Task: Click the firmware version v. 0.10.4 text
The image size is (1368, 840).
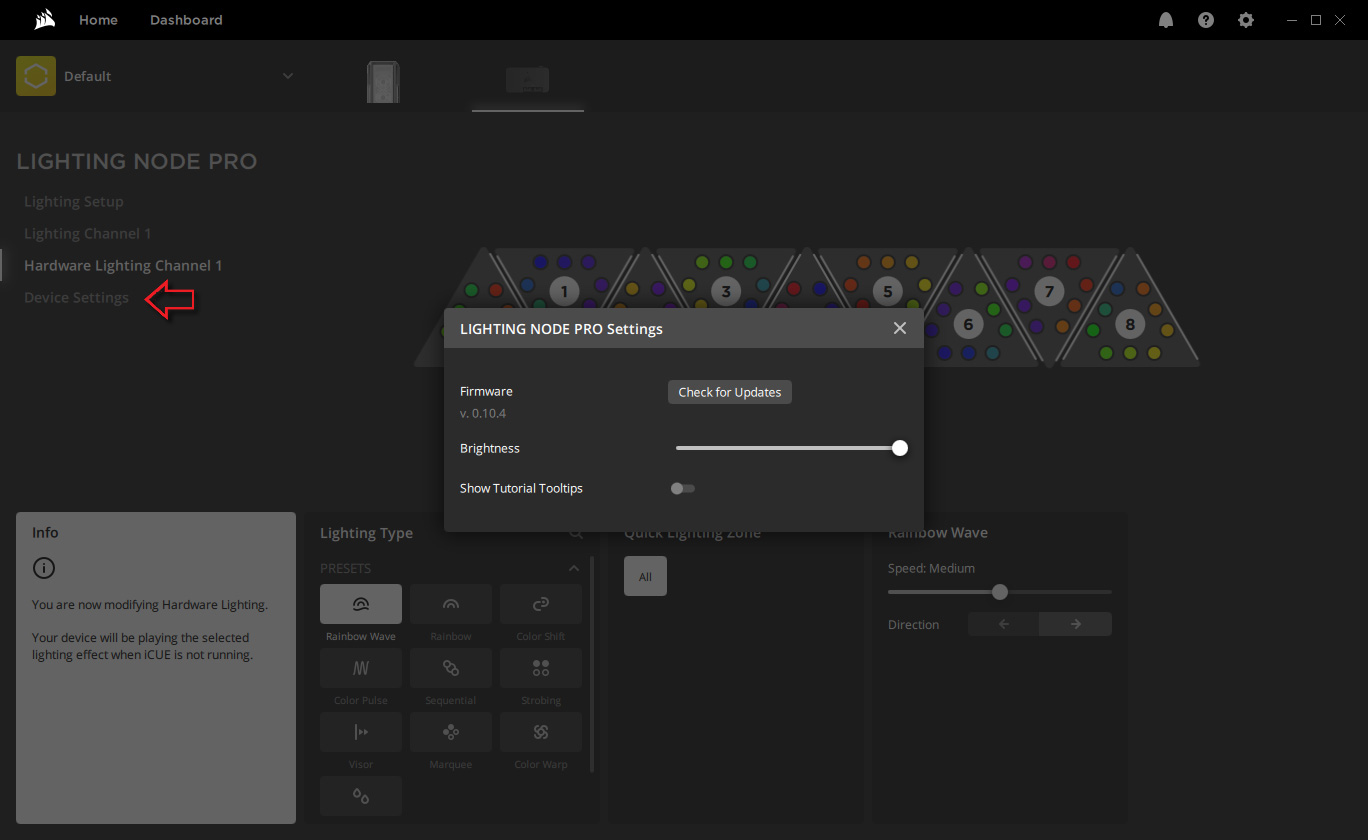Action: coord(483,413)
